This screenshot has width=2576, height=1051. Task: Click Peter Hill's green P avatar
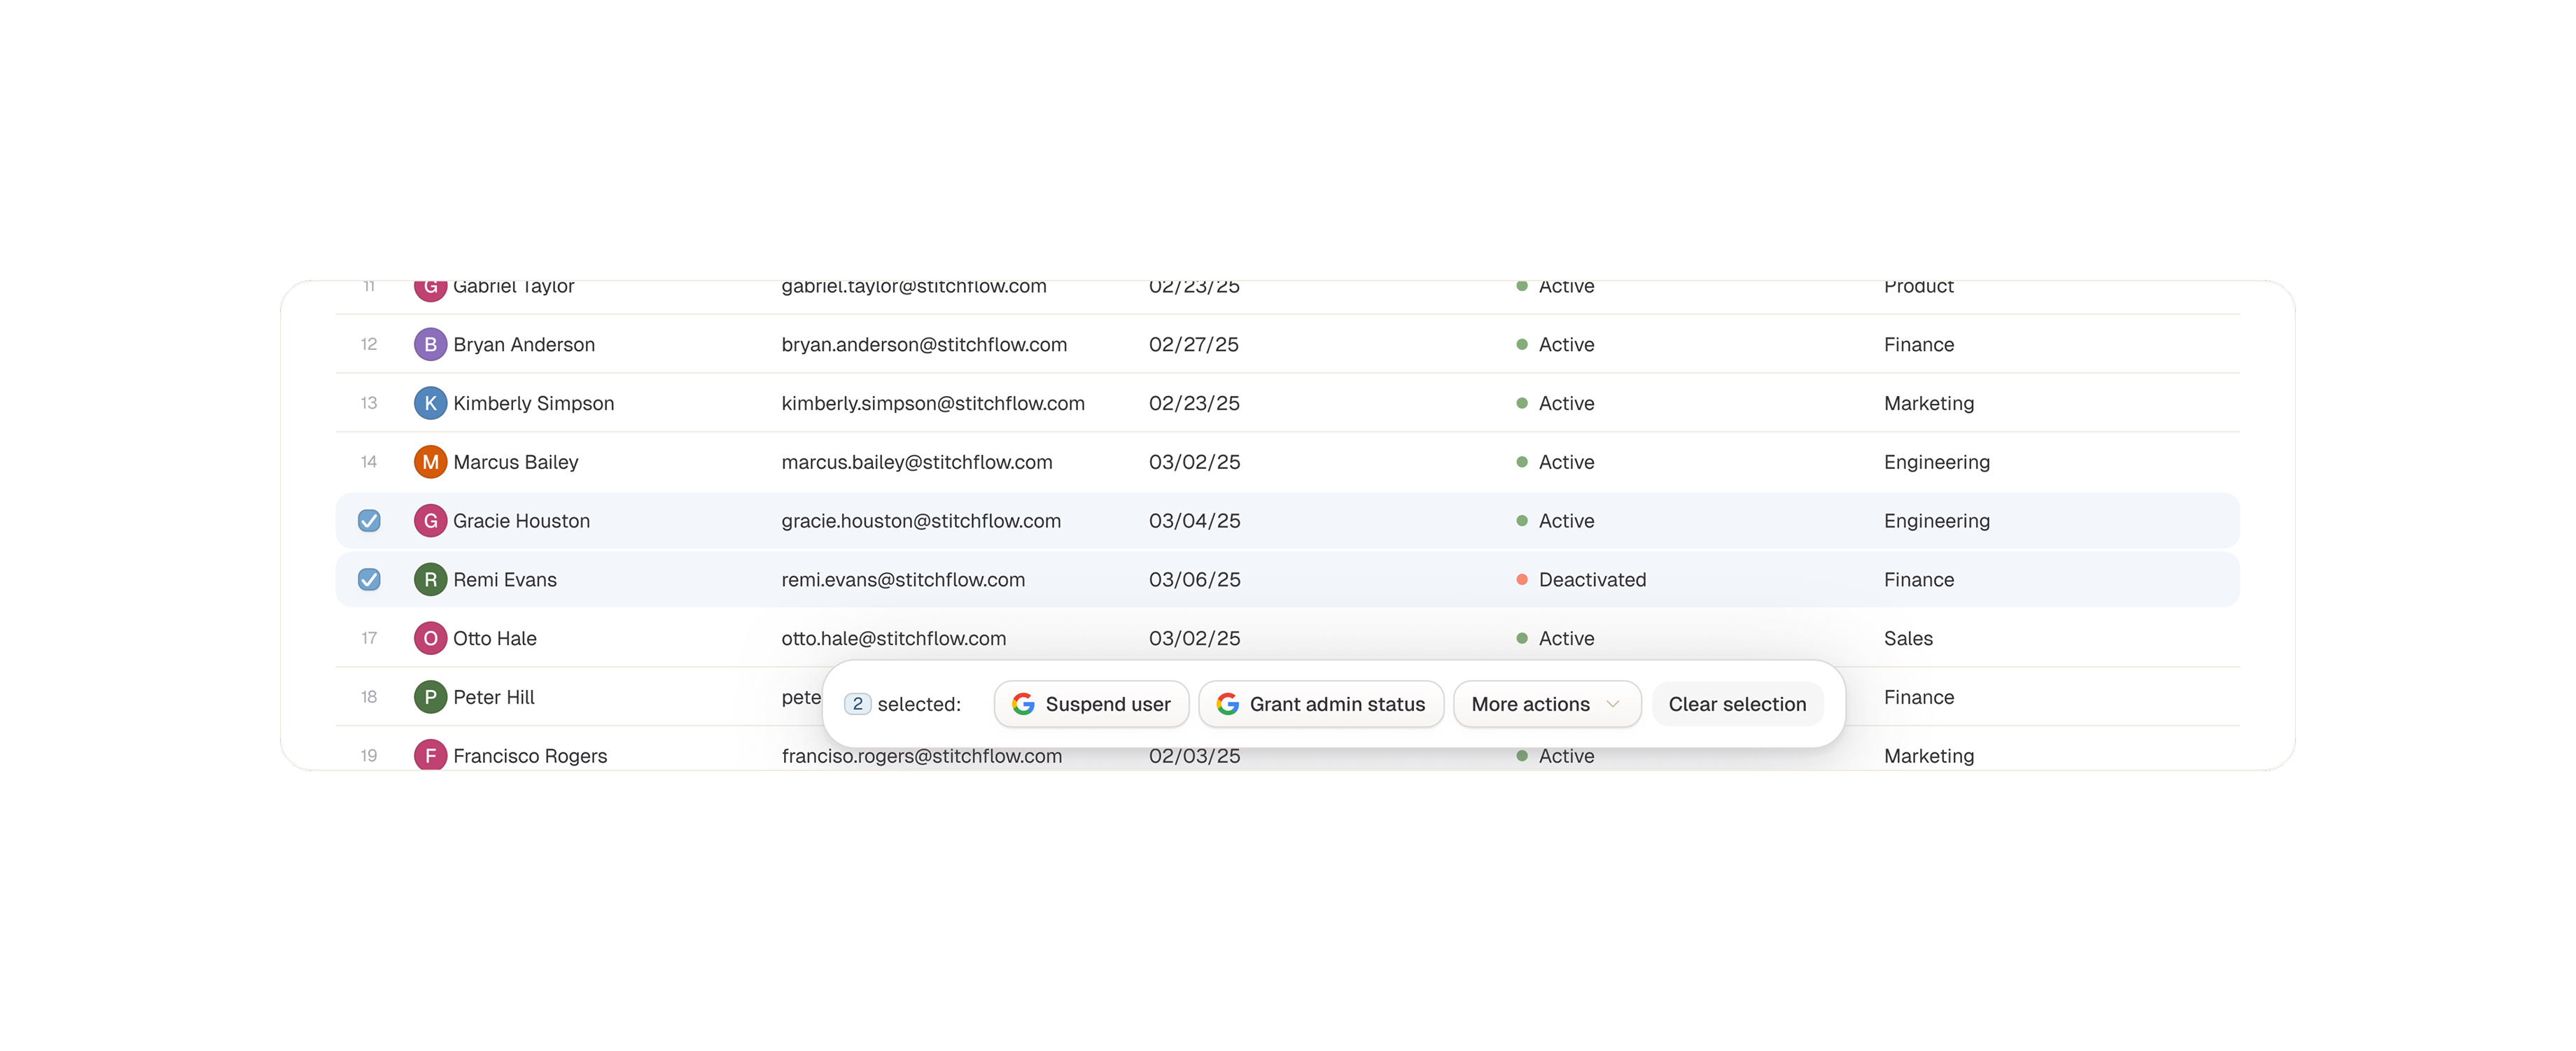430,697
